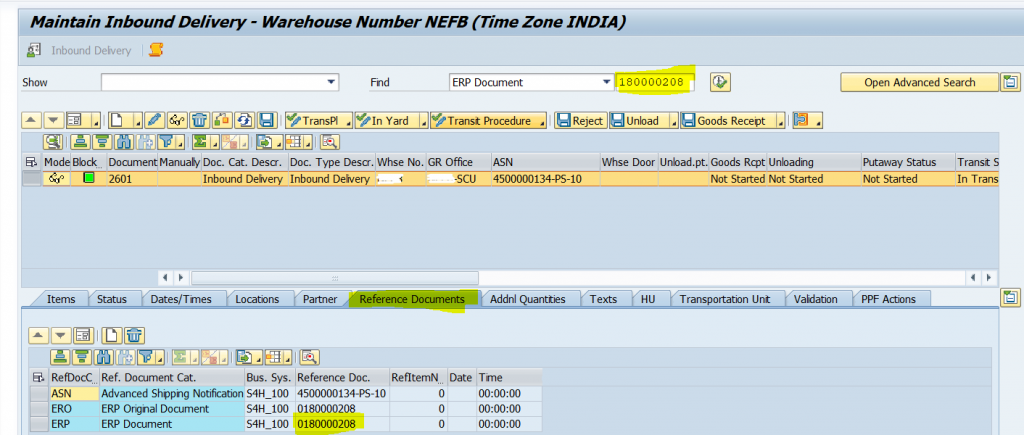
Task: Click Sort Ascending in the upper grid toolbar
Action: tap(79, 141)
